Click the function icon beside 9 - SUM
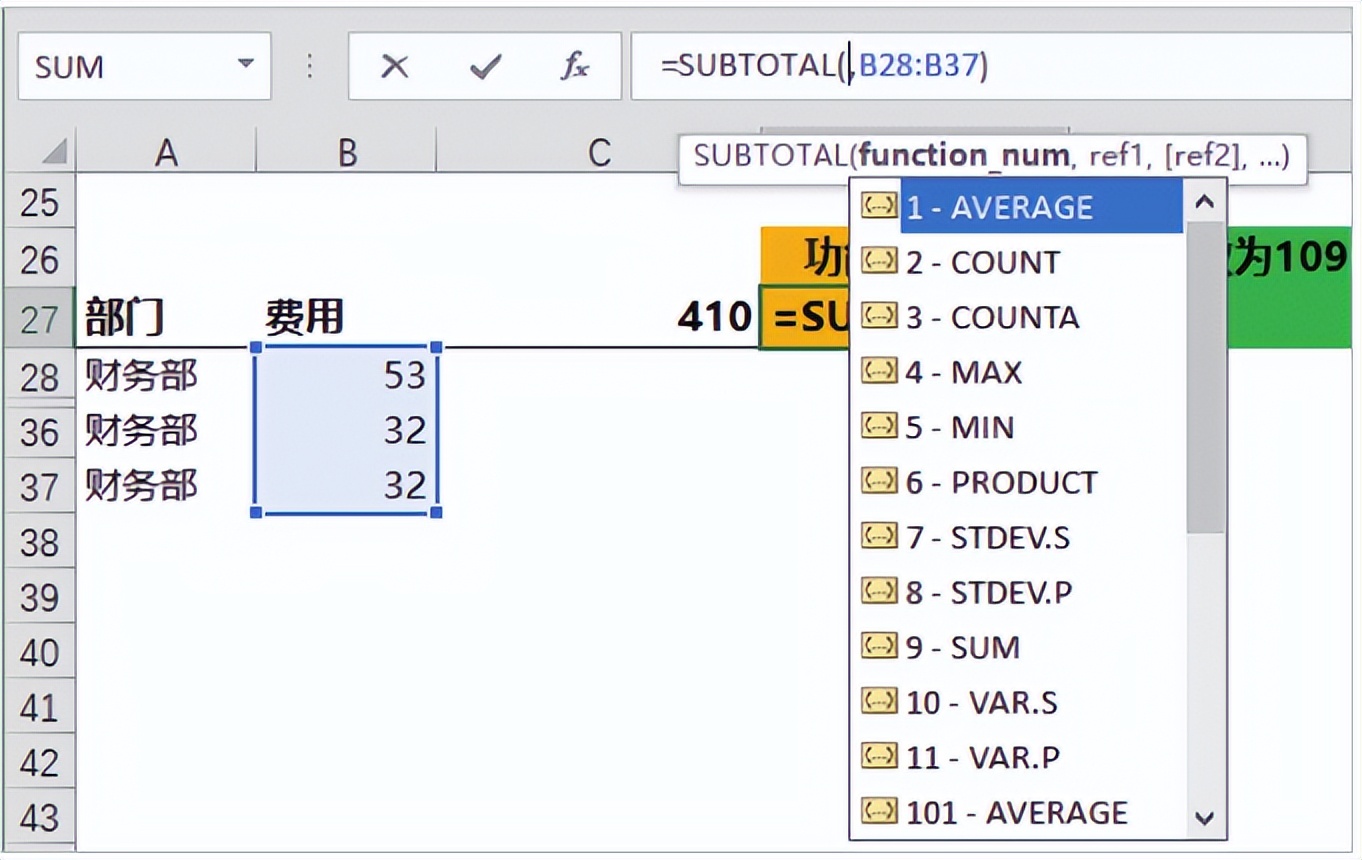The width and height of the screenshot is (1362, 860). 878,647
